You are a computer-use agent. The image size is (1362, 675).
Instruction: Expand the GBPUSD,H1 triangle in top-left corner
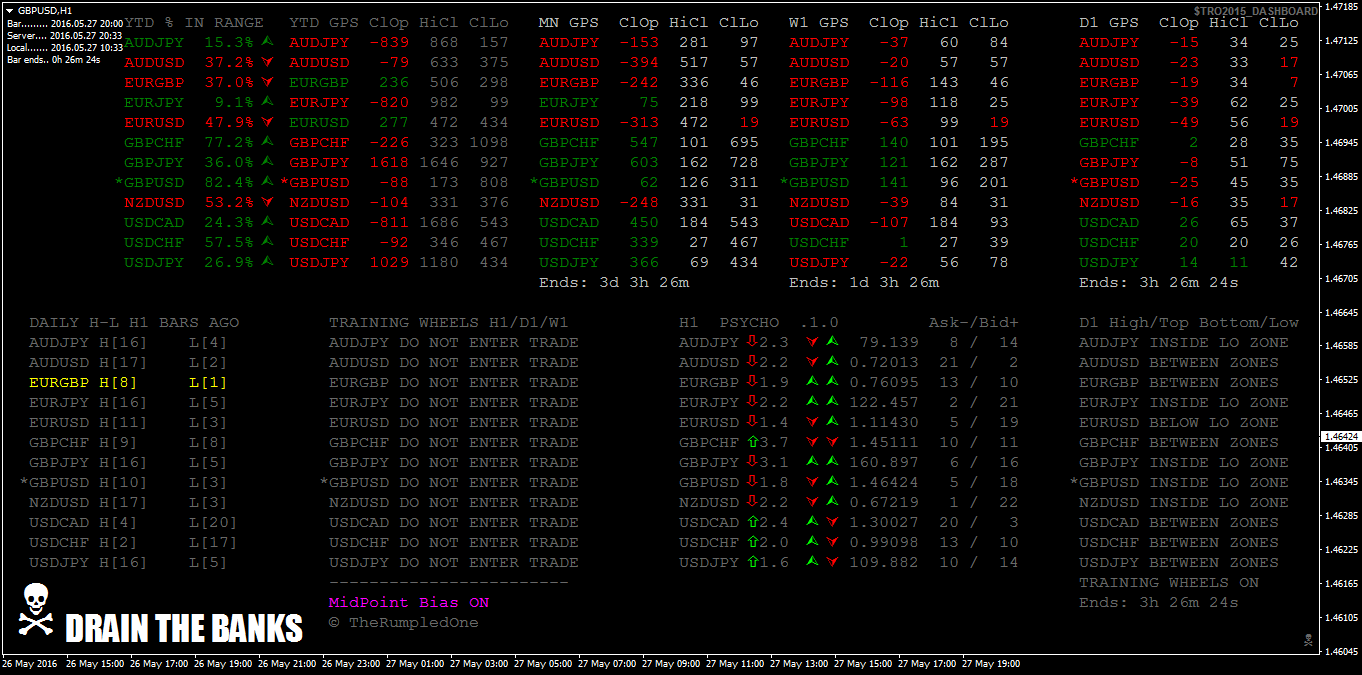pos(10,9)
